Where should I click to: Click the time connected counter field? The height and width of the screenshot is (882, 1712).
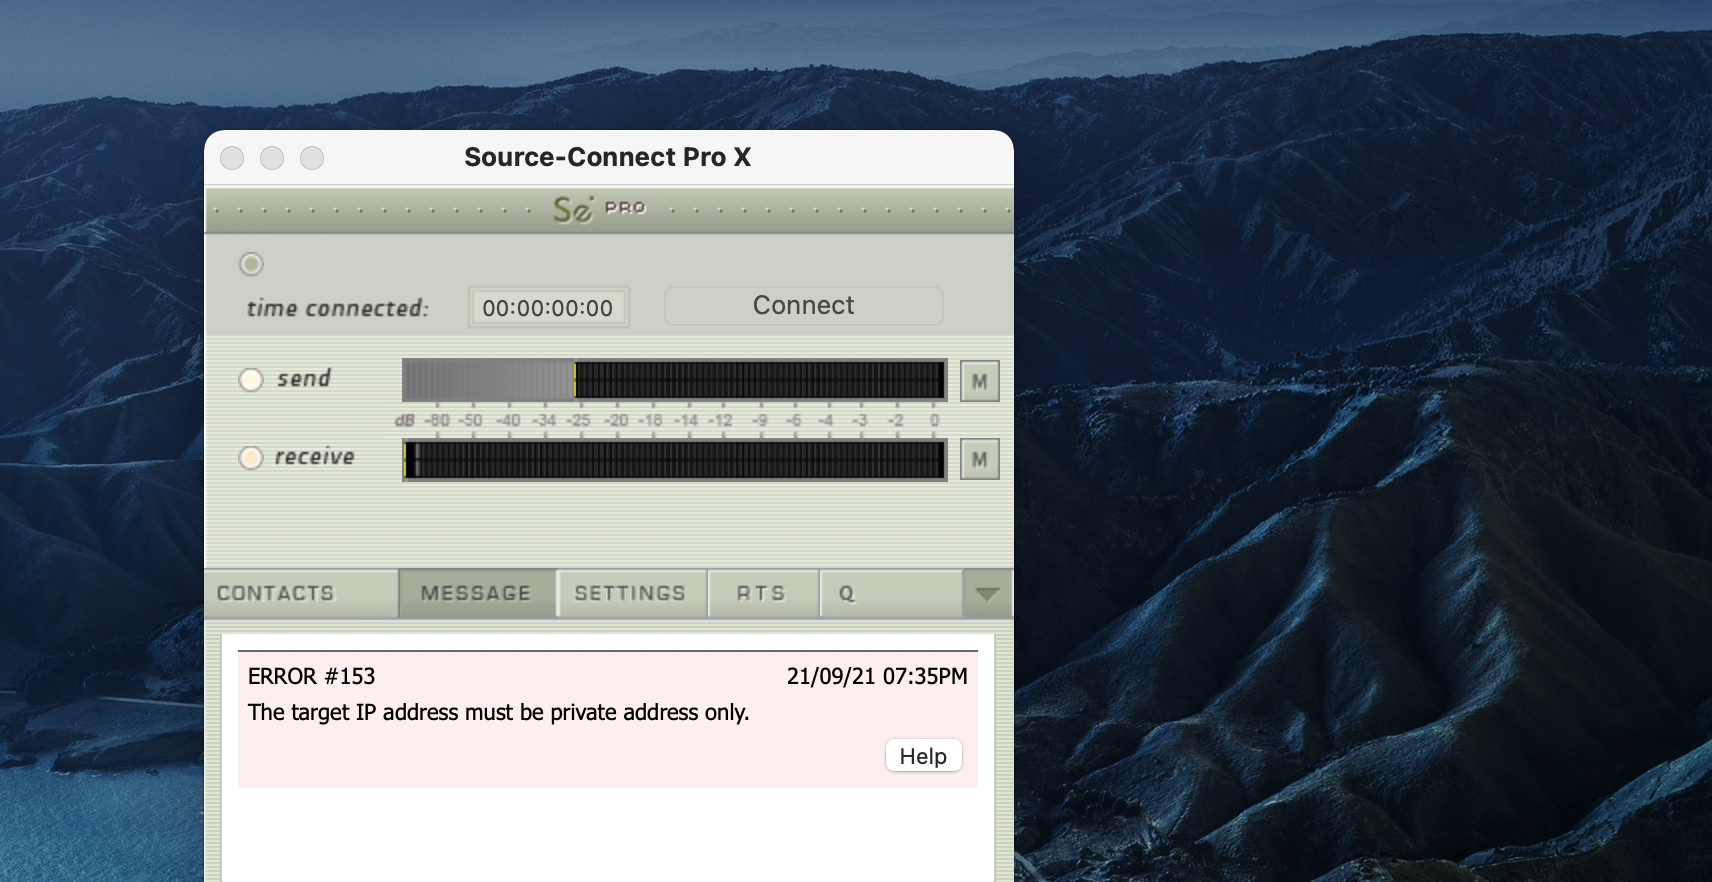(x=548, y=308)
